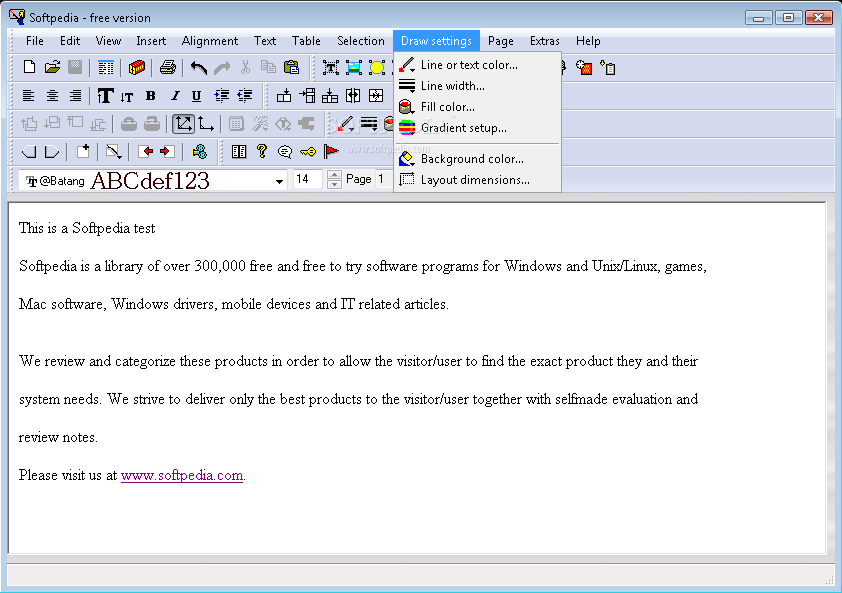Center-align the text
Image resolution: width=842 pixels, height=593 pixels.
click(x=52, y=96)
